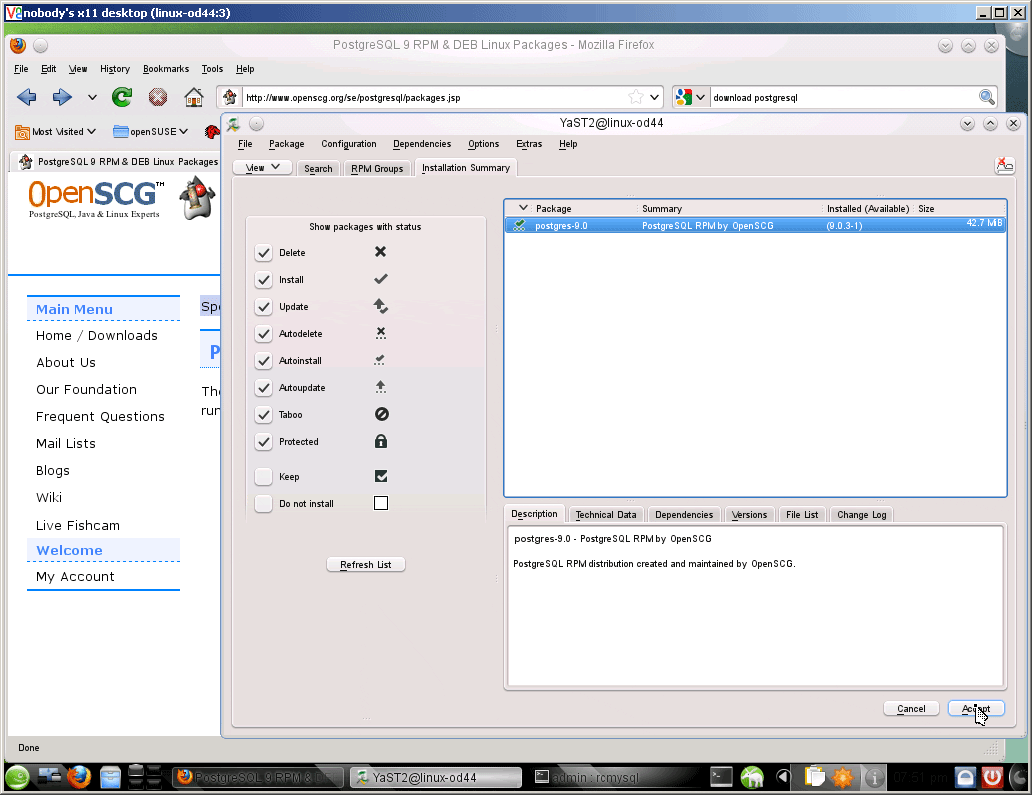Click the Firefox search input field

tap(844, 97)
